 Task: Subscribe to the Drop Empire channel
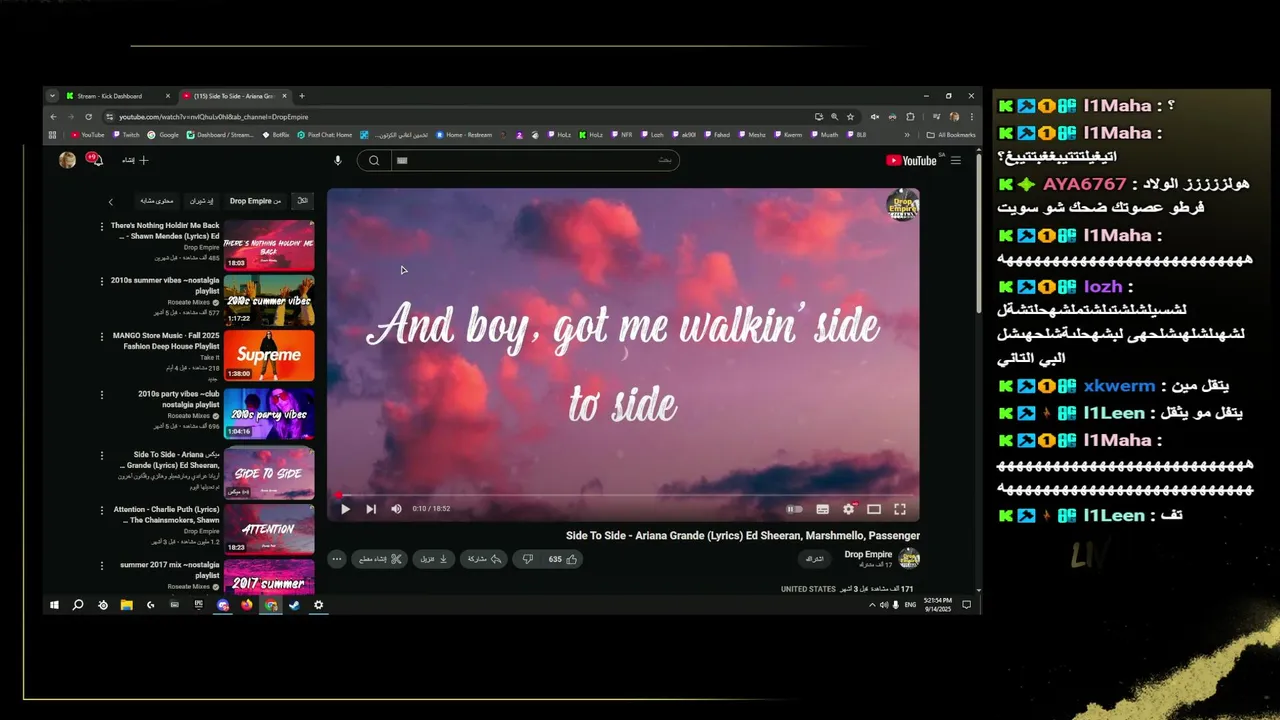pos(814,559)
